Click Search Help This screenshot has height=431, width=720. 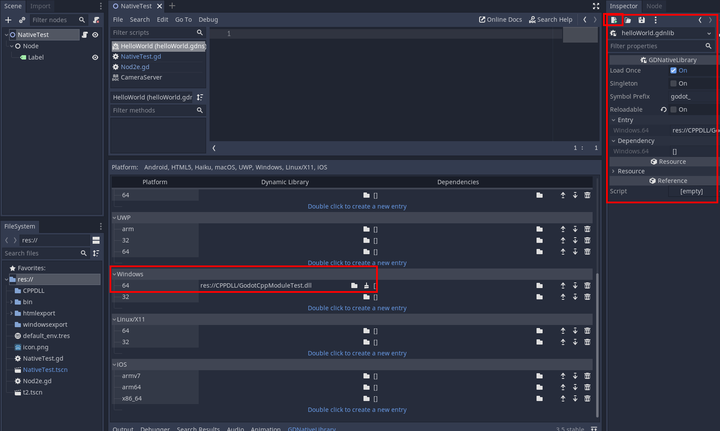pos(551,20)
